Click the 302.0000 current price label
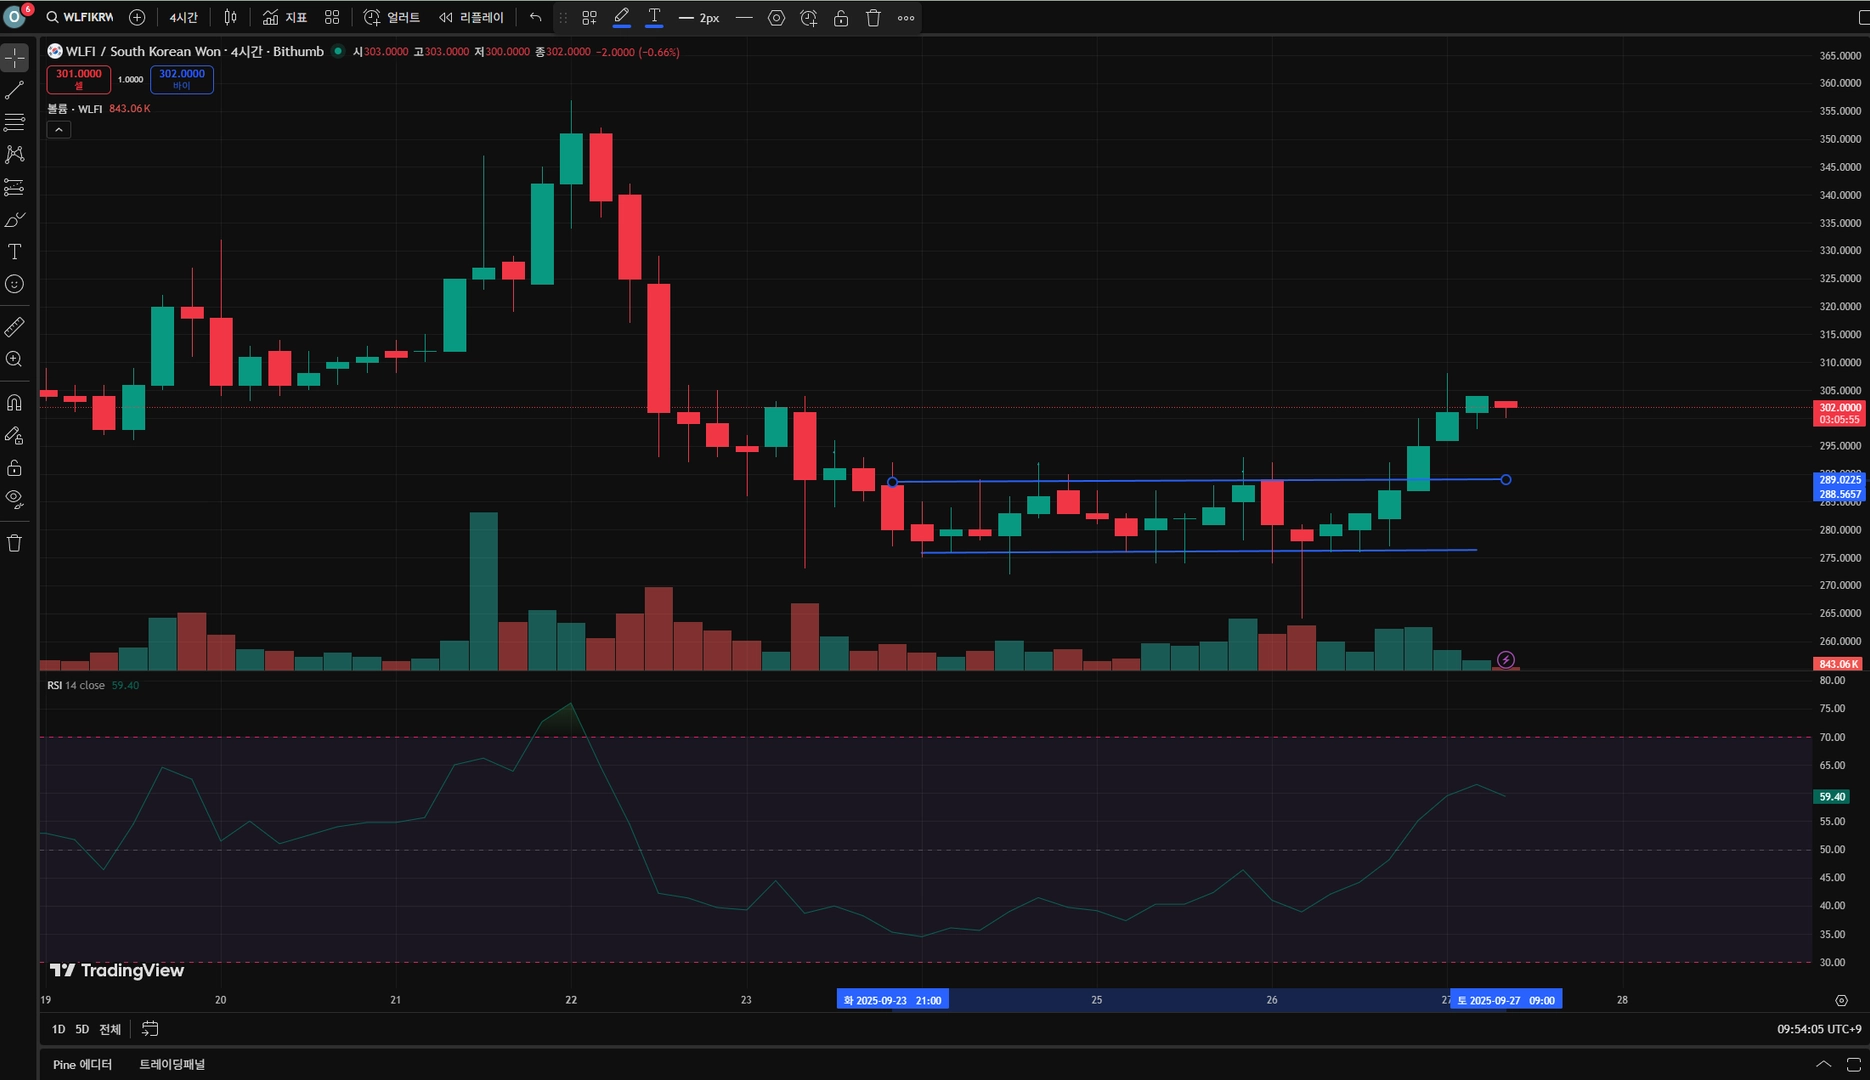Image resolution: width=1870 pixels, height=1080 pixels. click(x=1839, y=408)
